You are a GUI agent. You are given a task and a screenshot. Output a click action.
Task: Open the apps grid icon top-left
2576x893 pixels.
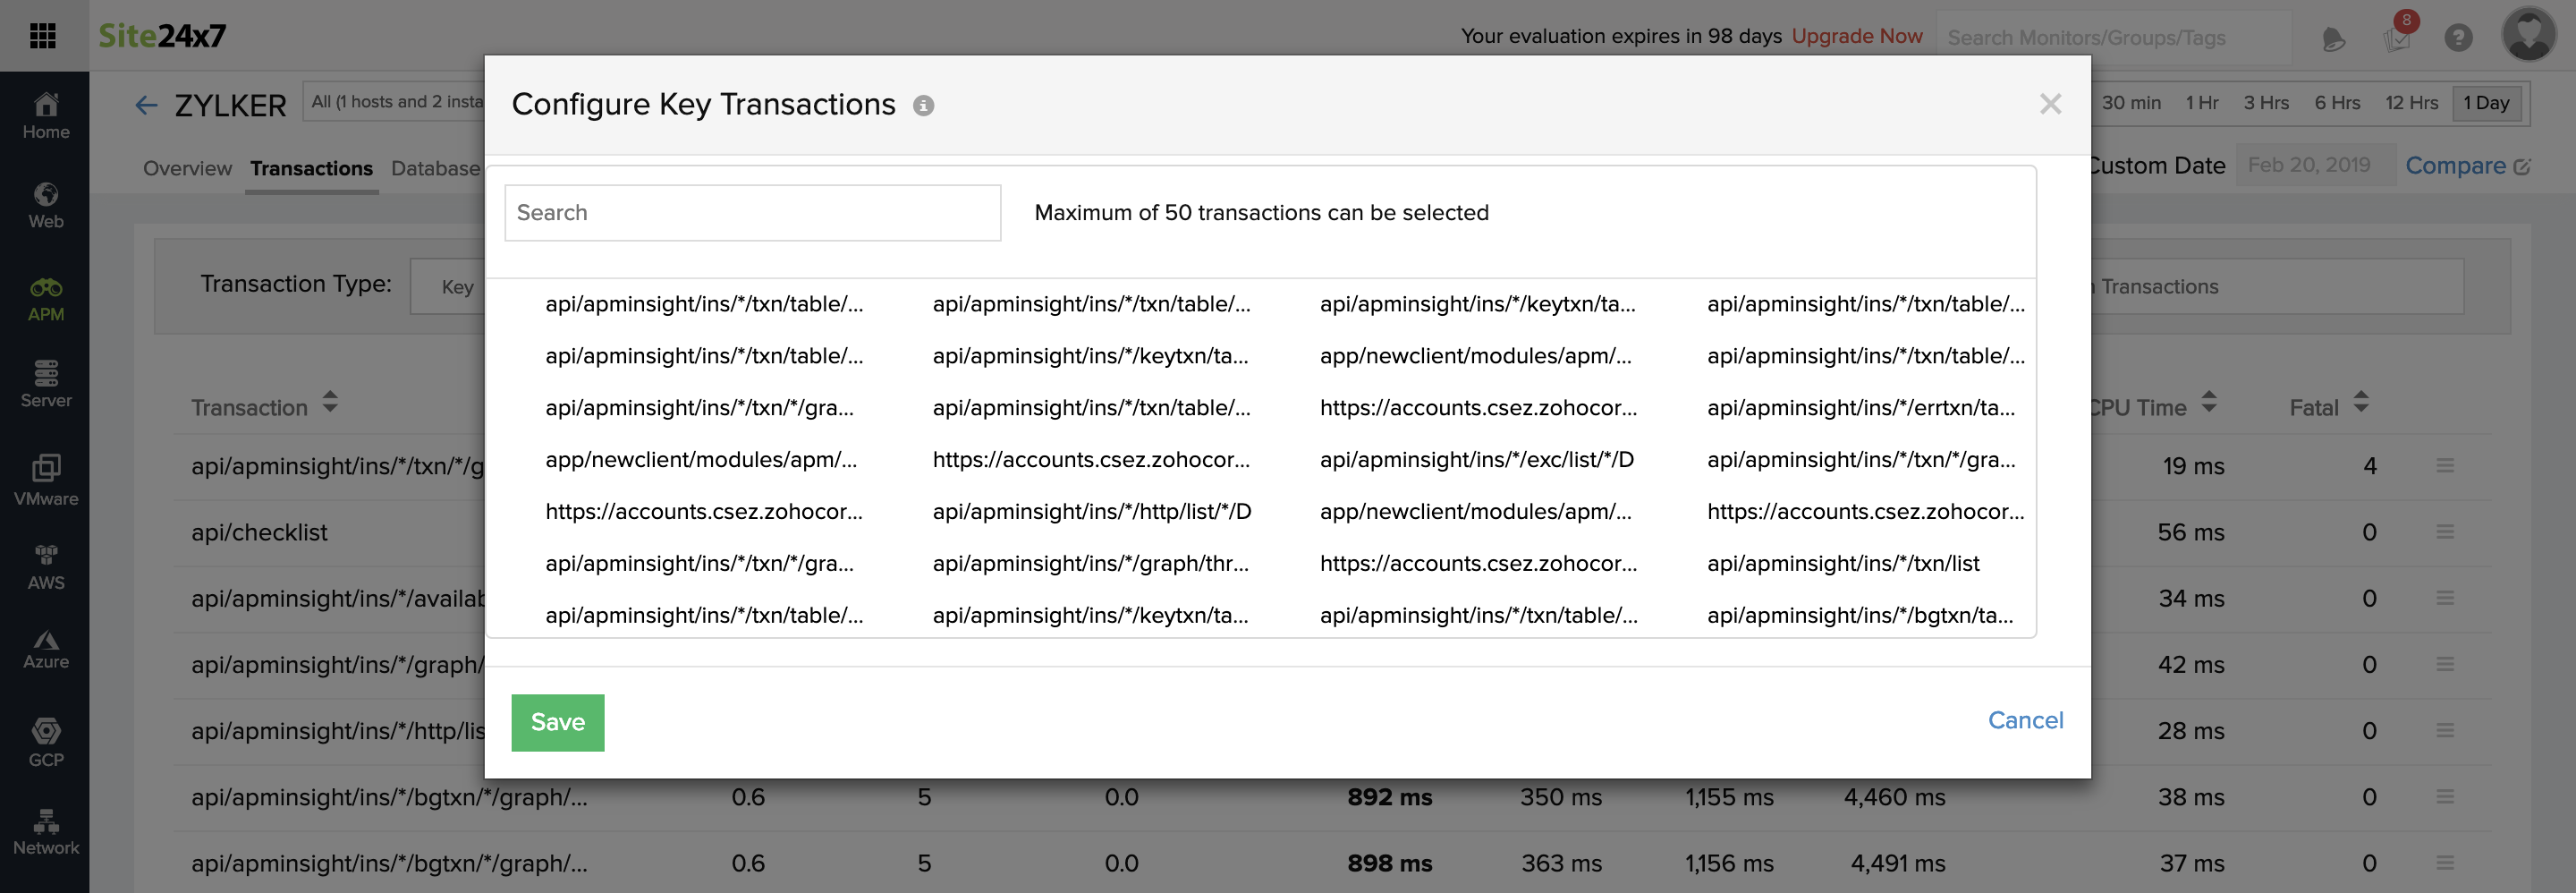click(42, 35)
